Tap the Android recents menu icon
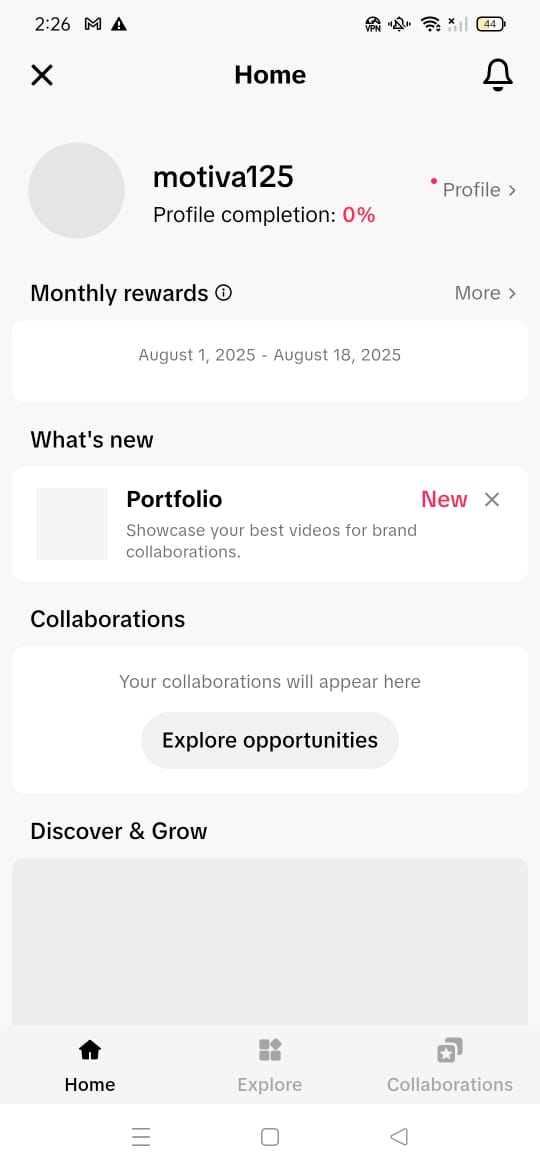The image size is (540, 1170). pos(141,1136)
